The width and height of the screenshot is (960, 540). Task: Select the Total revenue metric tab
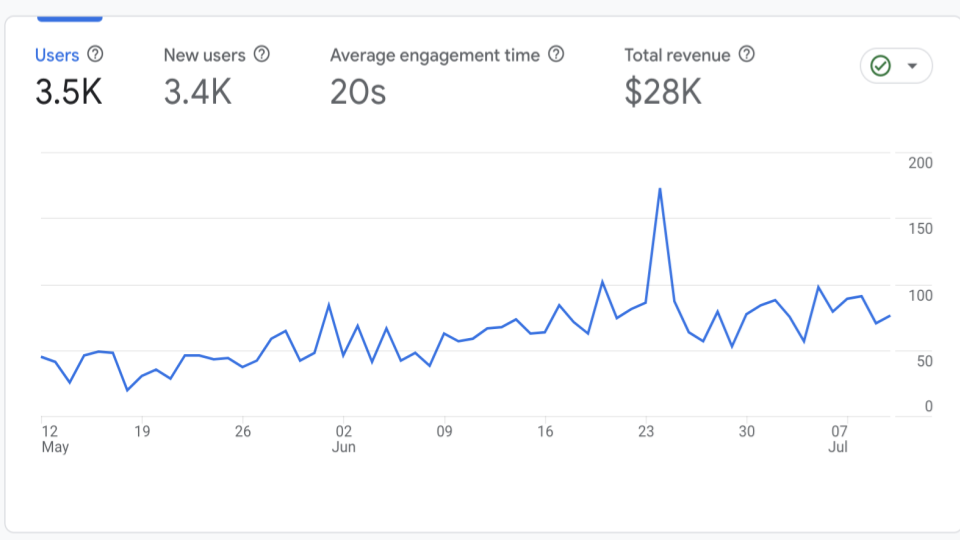(x=677, y=55)
